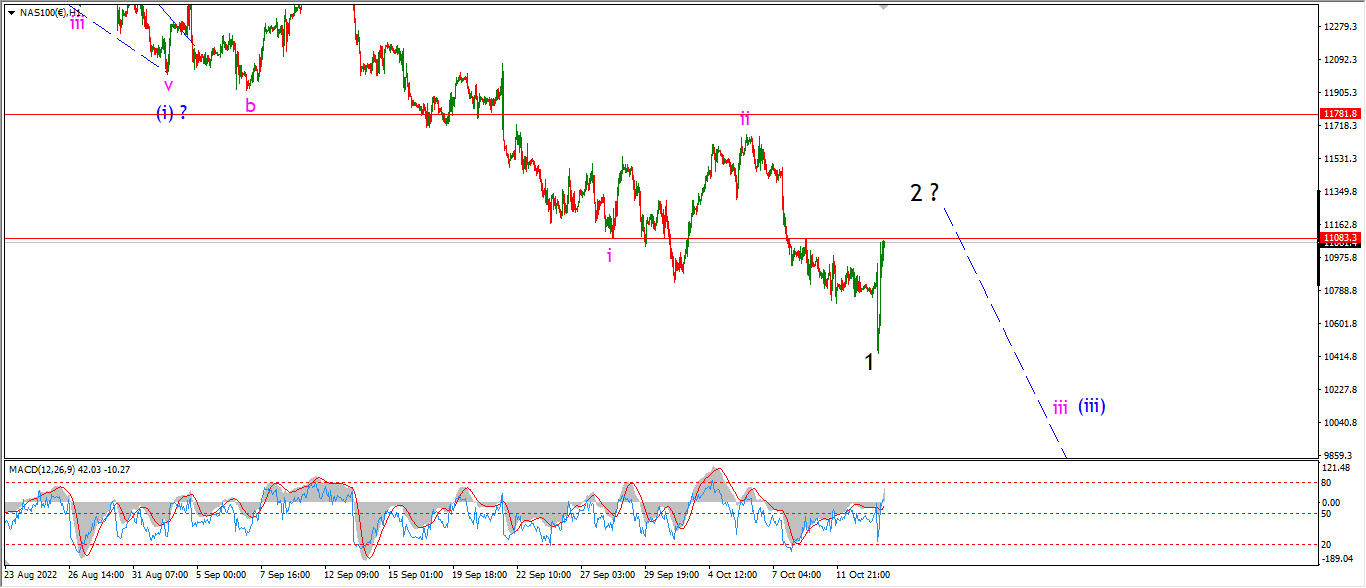1366x588 pixels.
Task: Grab the gray chart shift triangle marker
Action: [883, 7]
